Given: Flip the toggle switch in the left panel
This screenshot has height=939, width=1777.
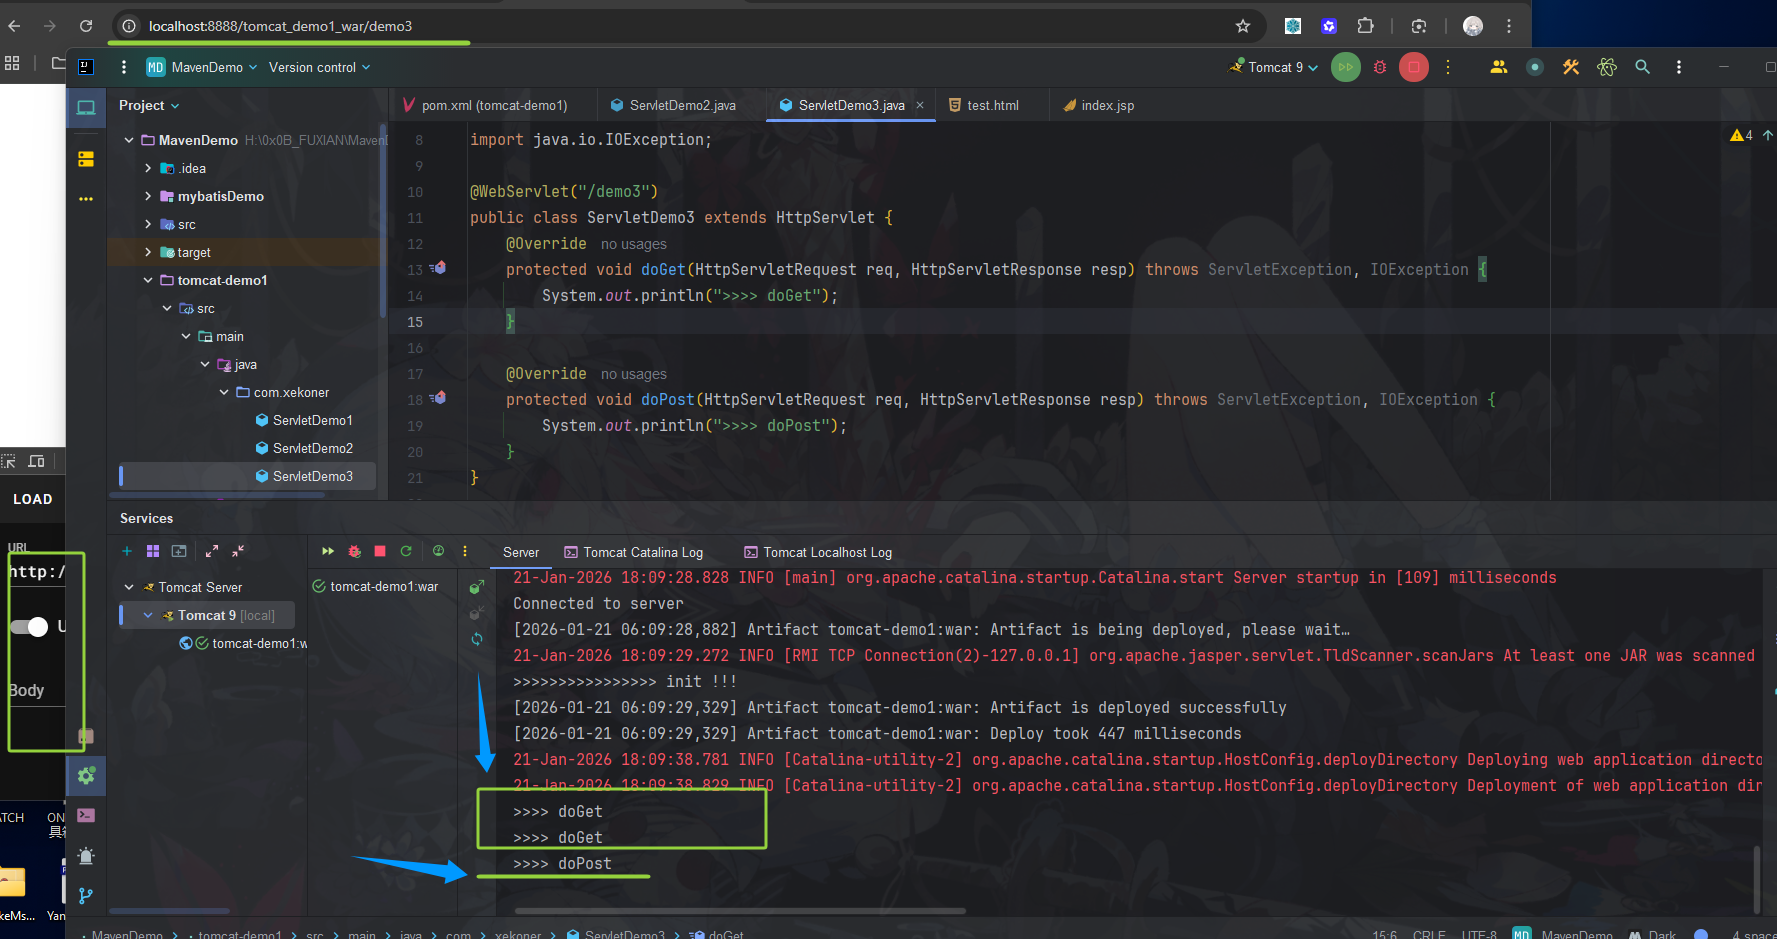Looking at the screenshot, I should pos(29,627).
